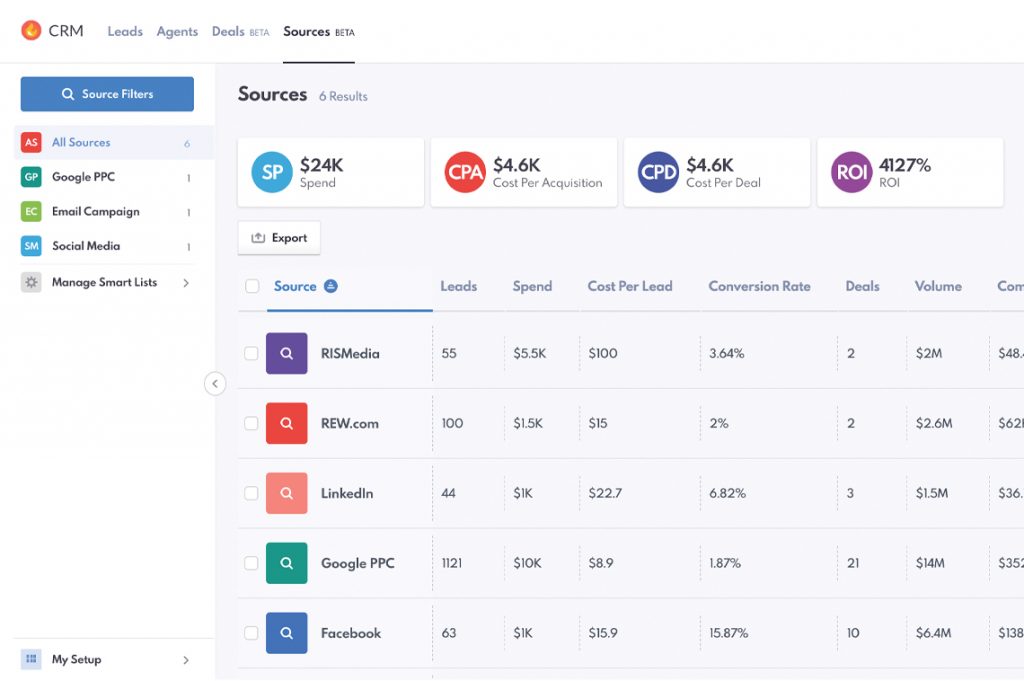Image resolution: width=1024 pixels, height=681 pixels.
Task: Expand the Manage Smart Lists chevron
Action: [186, 283]
